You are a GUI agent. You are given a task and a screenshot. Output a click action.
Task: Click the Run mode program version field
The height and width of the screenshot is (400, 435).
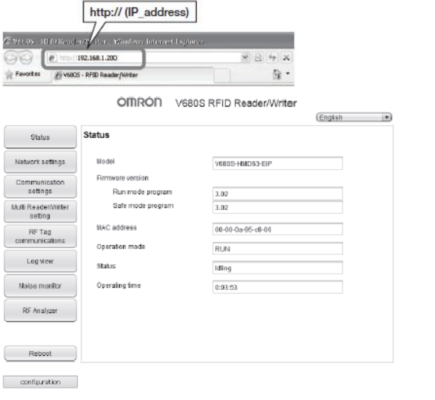277,194
